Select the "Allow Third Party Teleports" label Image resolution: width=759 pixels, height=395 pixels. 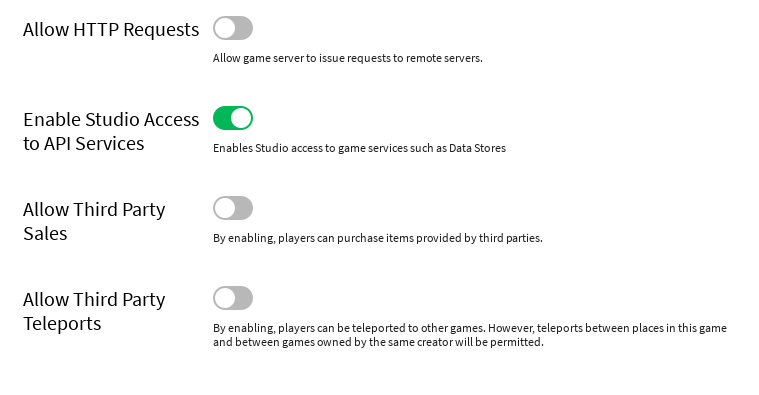point(94,311)
